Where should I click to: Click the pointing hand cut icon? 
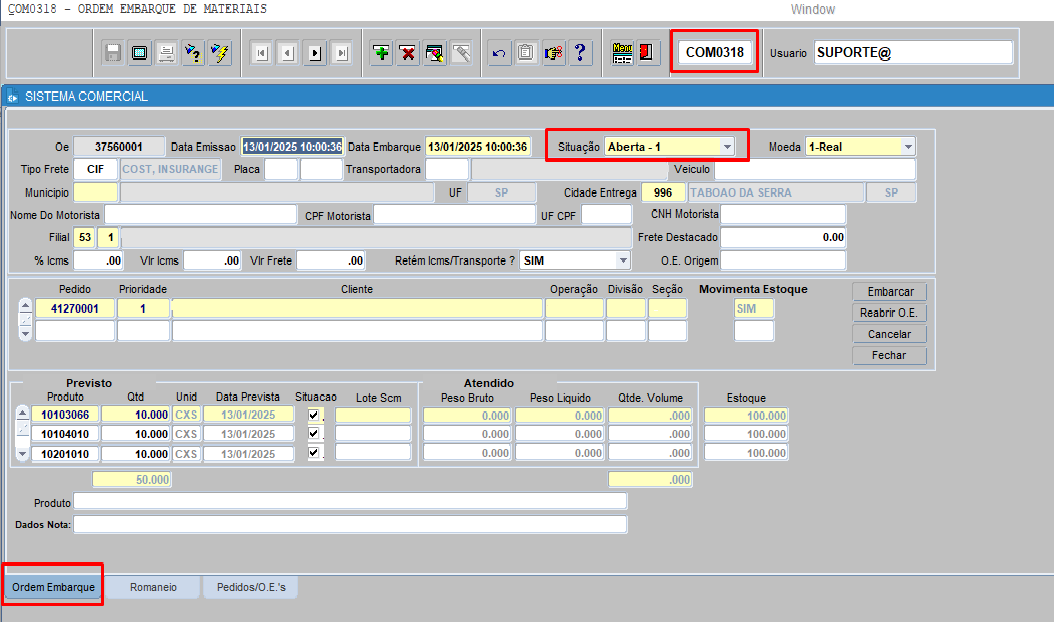(553, 52)
